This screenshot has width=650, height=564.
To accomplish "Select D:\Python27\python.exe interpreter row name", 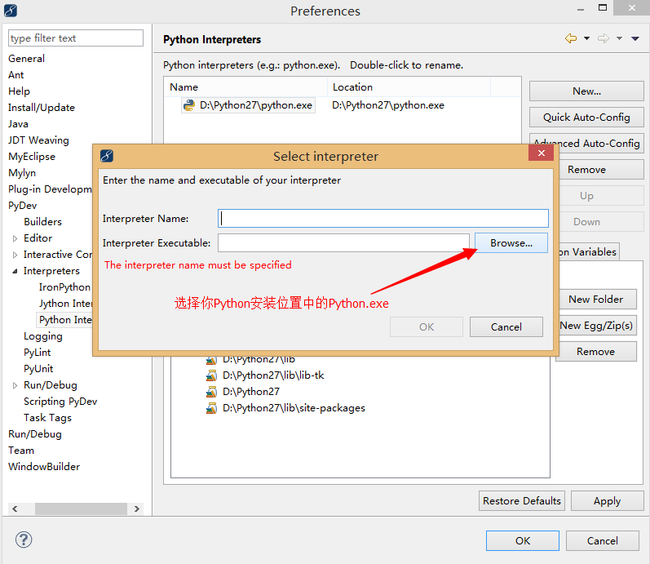I will (x=255, y=105).
